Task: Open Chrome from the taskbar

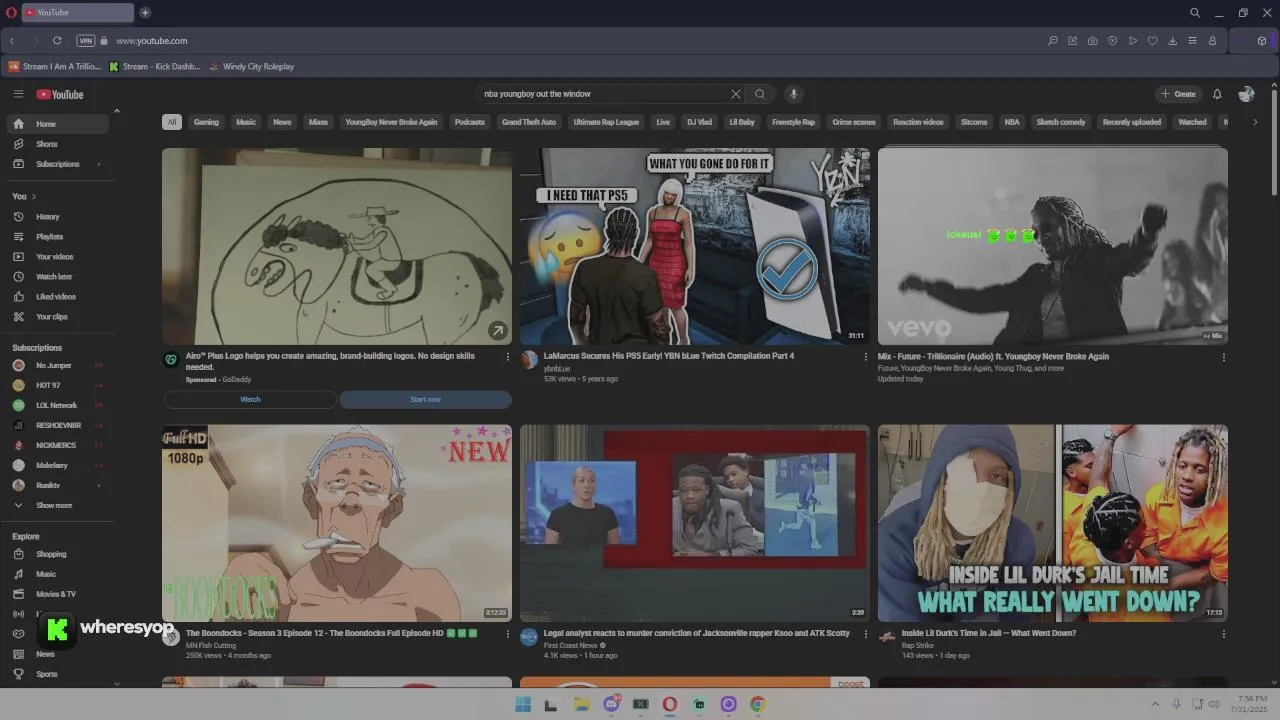Action: coord(757,704)
